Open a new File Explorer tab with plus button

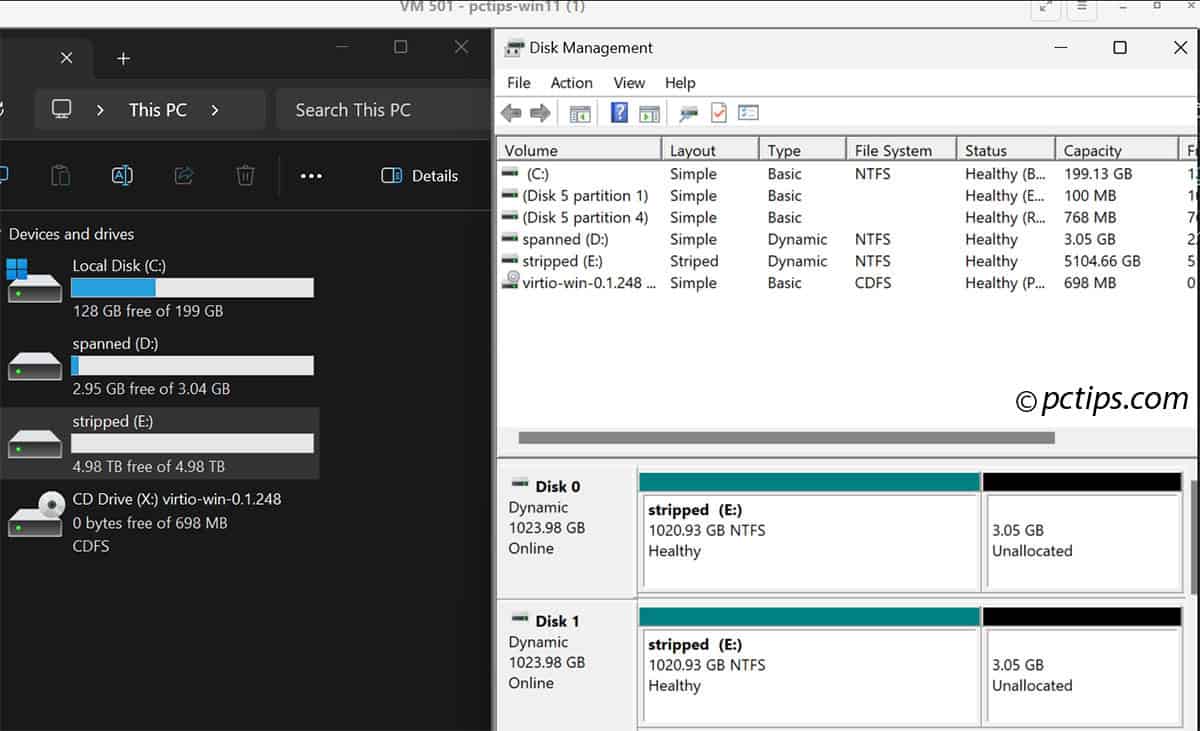pyautogui.click(x=122, y=58)
